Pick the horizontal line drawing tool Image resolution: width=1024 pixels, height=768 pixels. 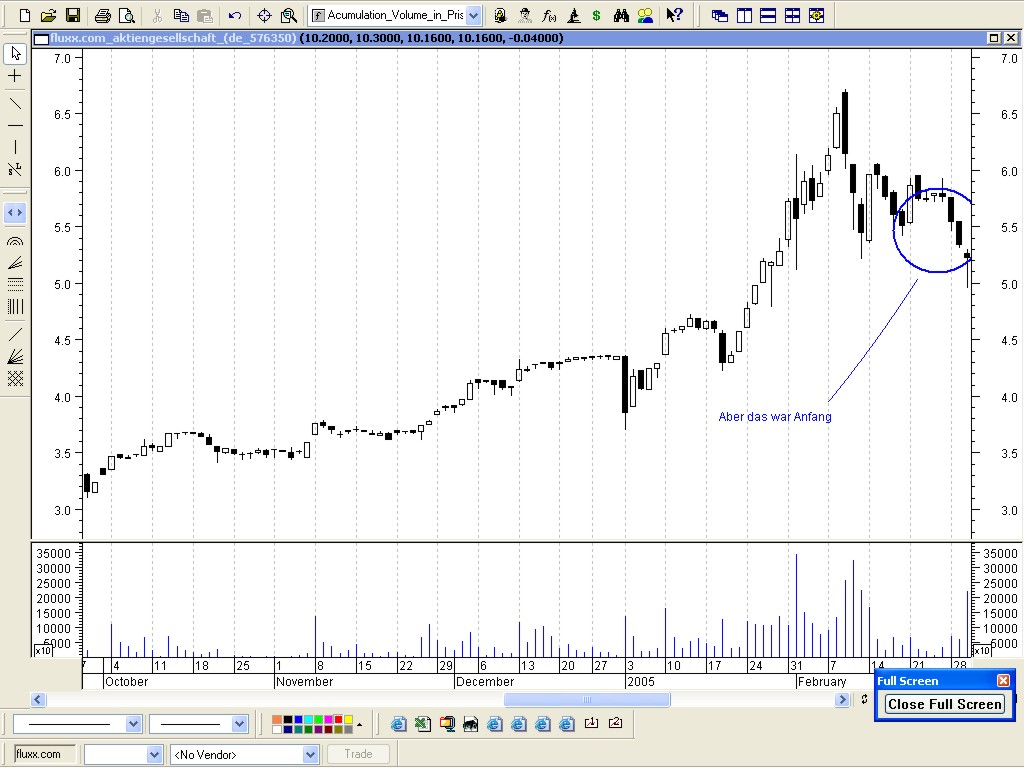pyautogui.click(x=14, y=126)
